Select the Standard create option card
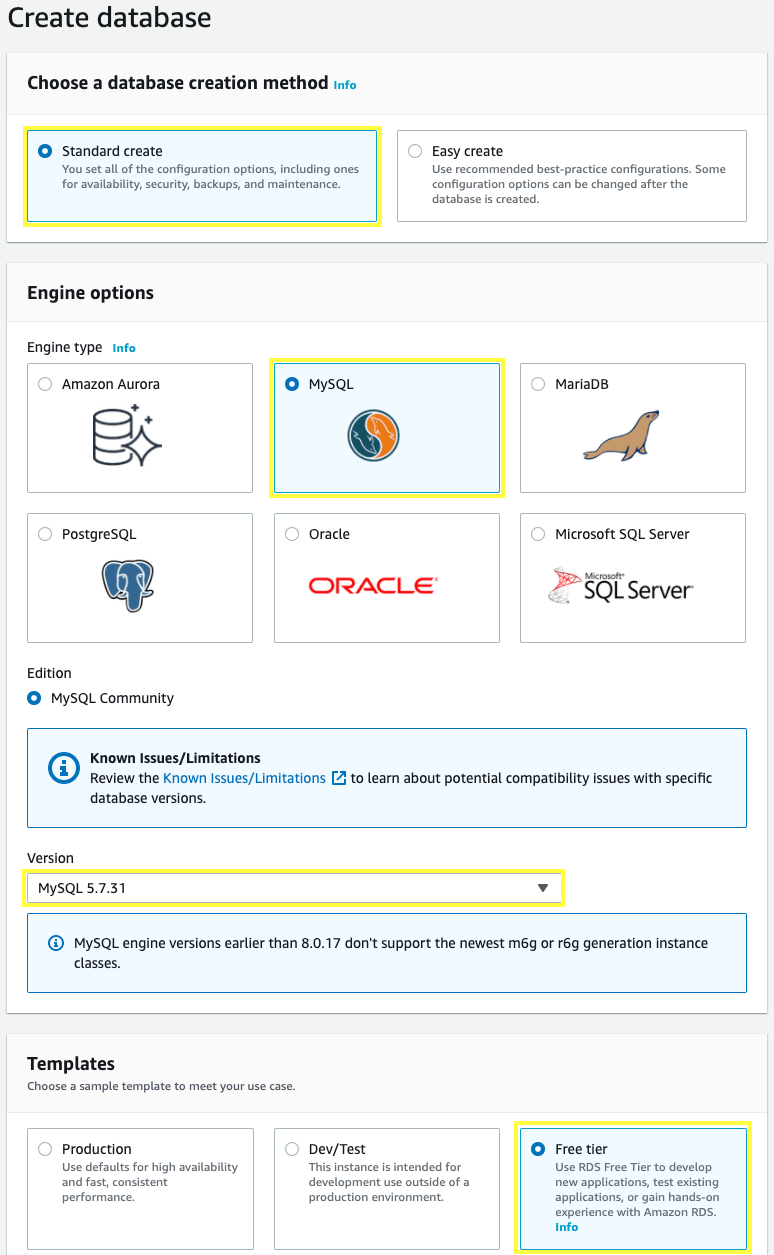774x1255 pixels. [202, 176]
